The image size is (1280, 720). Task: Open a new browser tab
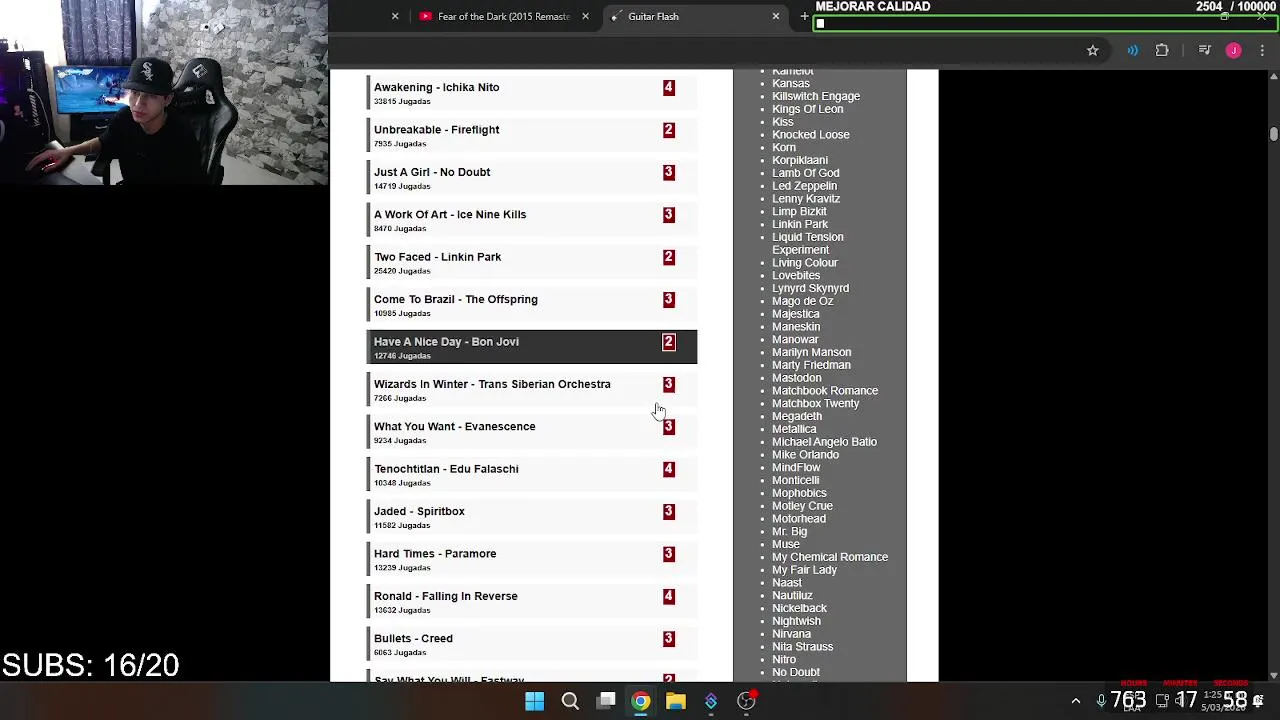click(x=804, y=16)
